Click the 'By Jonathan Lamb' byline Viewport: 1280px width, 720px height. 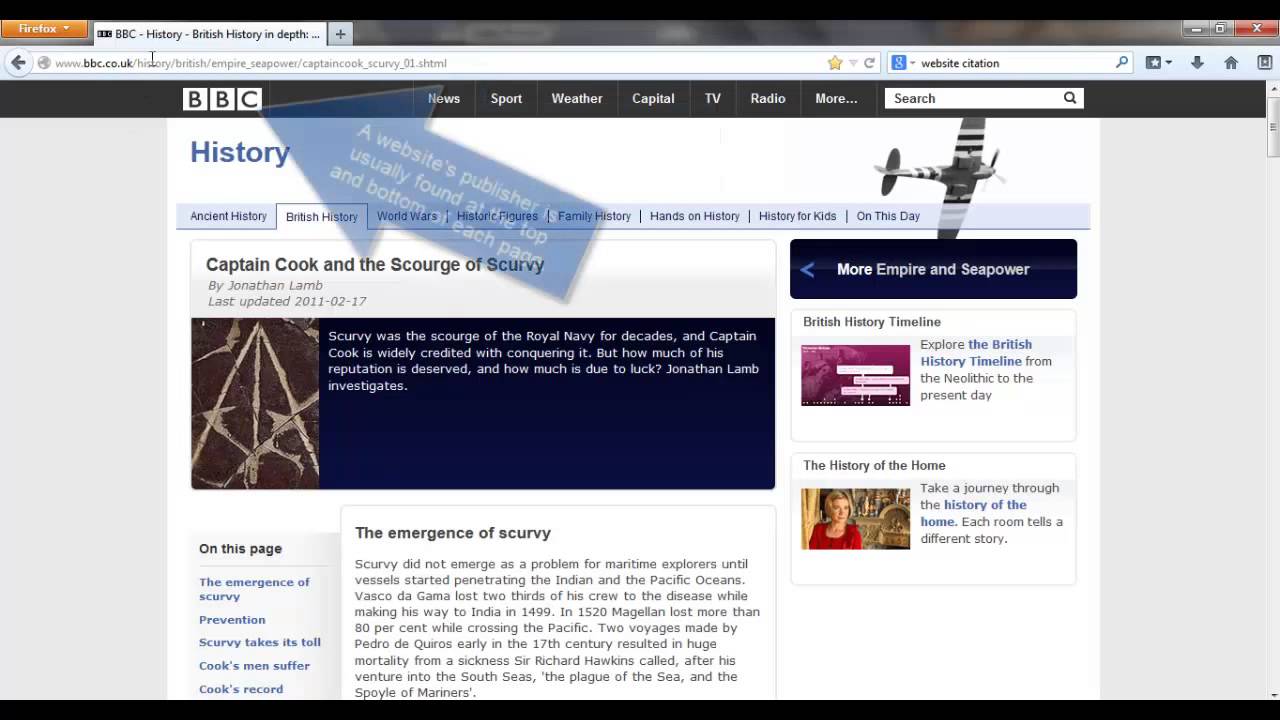(265, 285)
